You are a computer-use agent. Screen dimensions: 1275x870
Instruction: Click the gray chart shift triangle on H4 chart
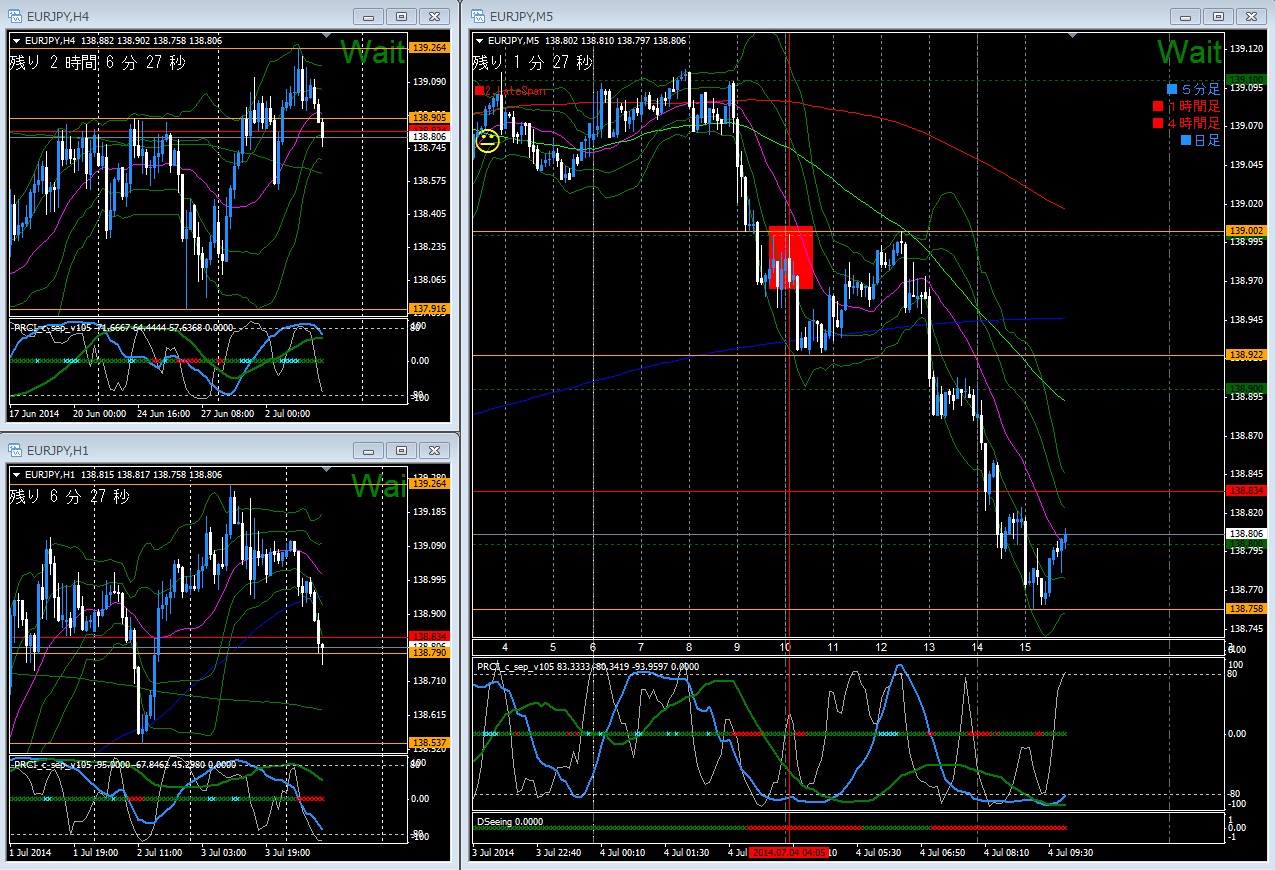(x=327, y=35)
